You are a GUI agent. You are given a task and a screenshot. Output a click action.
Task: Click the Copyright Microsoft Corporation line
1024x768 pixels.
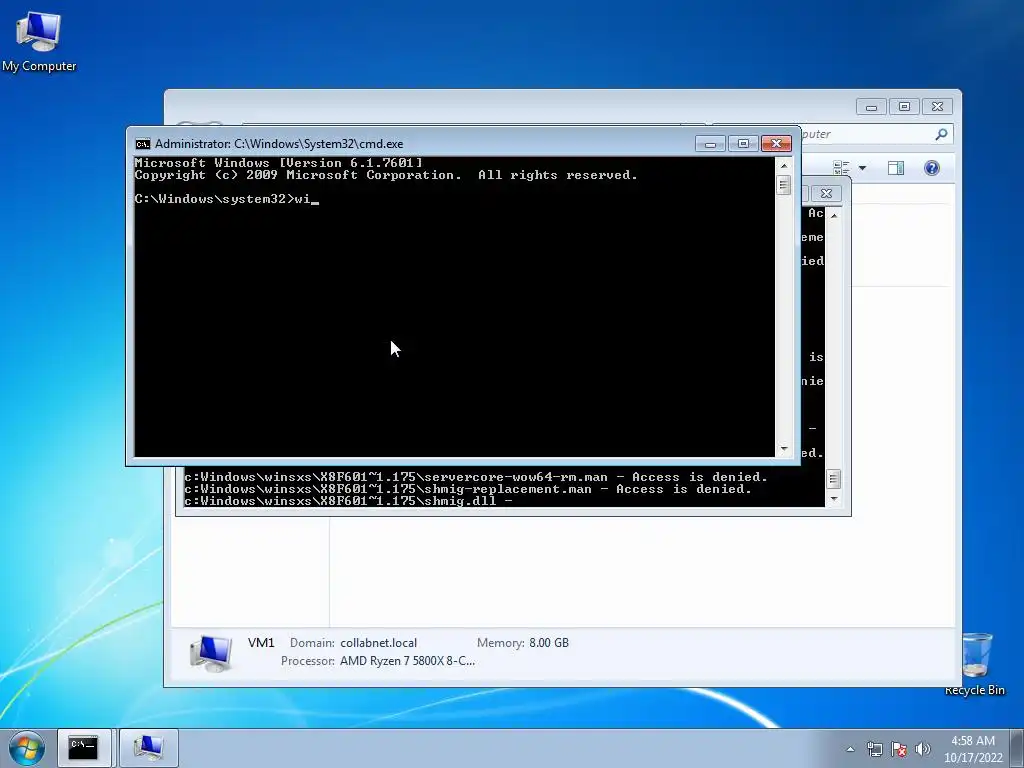[386, 175]
